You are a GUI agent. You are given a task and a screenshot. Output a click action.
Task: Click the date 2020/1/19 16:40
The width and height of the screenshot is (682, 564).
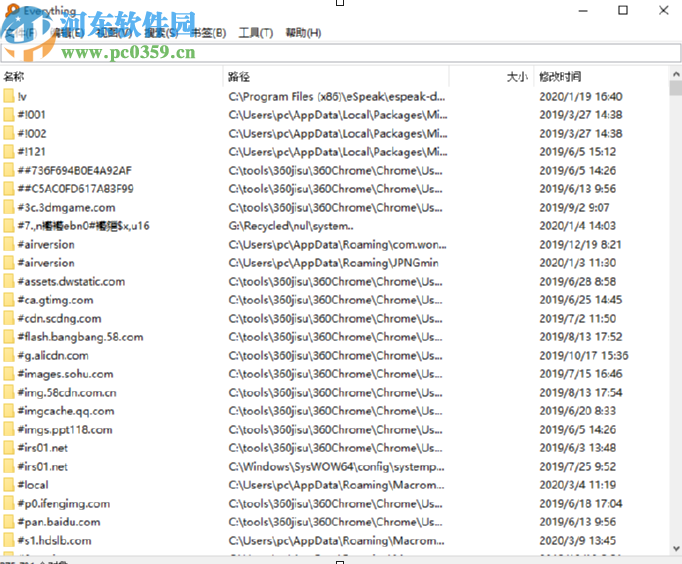coord(581,97)
